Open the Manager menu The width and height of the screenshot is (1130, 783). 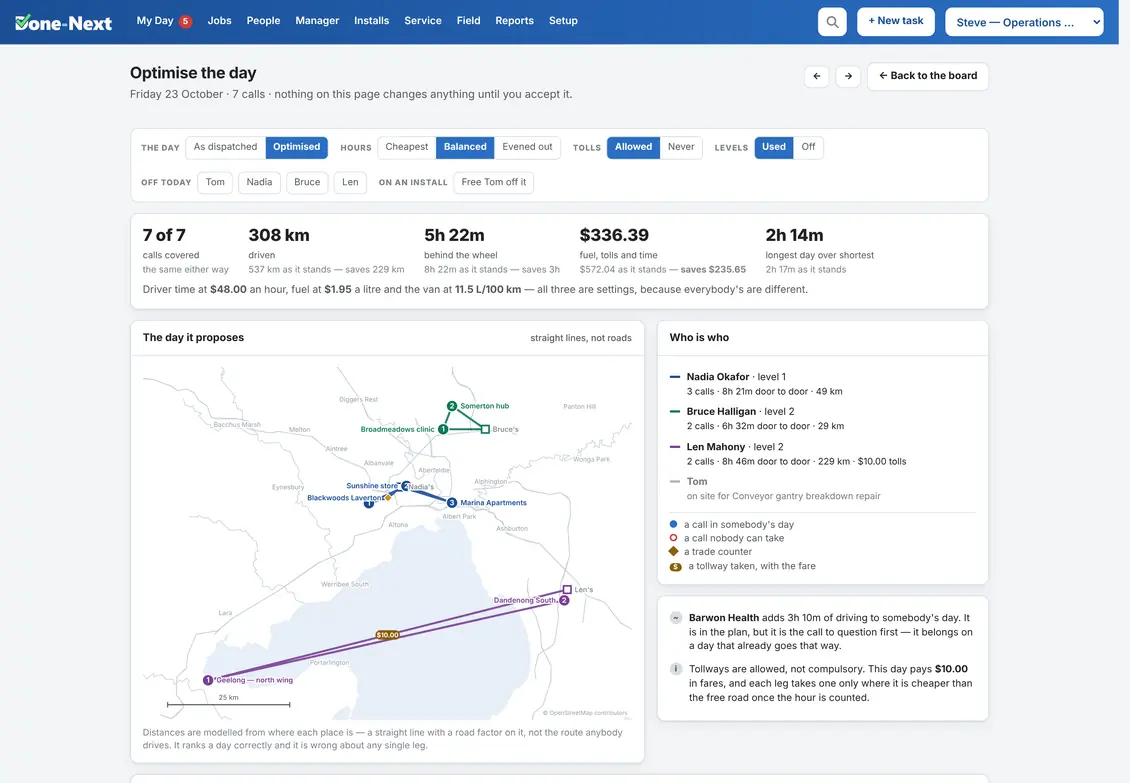[x=317, y=21]
